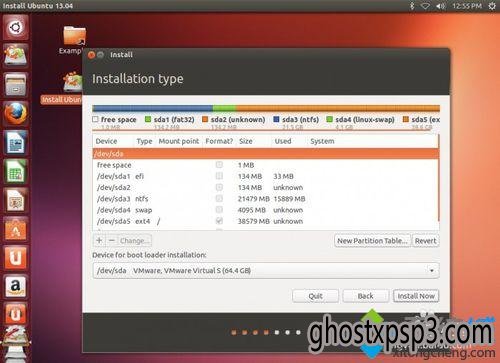Open LibreOffice Impress from the dock

tap(16, 200)
